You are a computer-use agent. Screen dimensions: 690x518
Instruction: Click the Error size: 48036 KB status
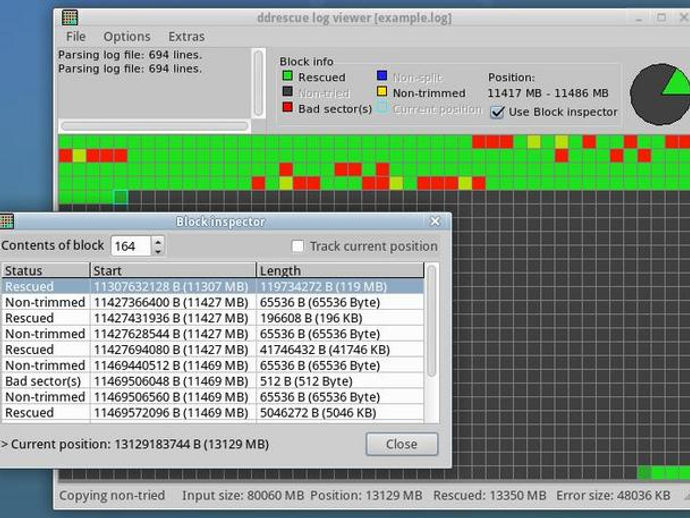pos(613,496)
